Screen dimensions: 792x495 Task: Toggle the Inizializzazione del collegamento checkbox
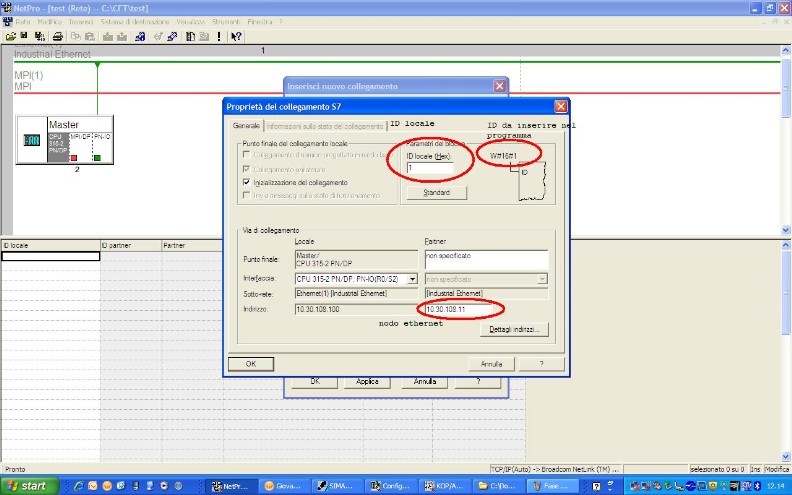(246, 182)
